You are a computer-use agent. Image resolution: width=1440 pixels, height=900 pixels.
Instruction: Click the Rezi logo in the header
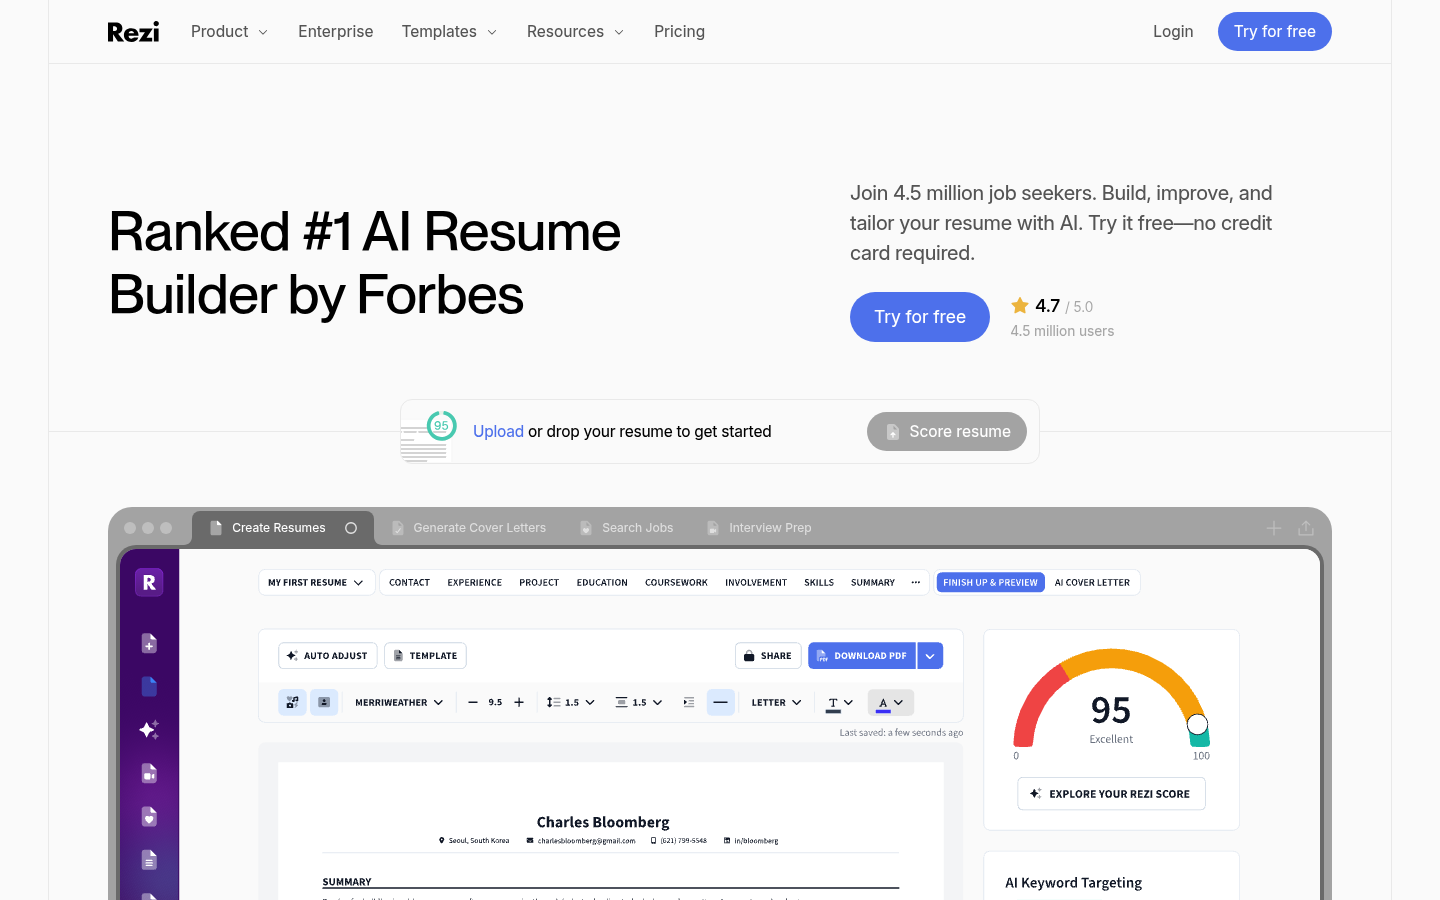click(x=133, y=32)
